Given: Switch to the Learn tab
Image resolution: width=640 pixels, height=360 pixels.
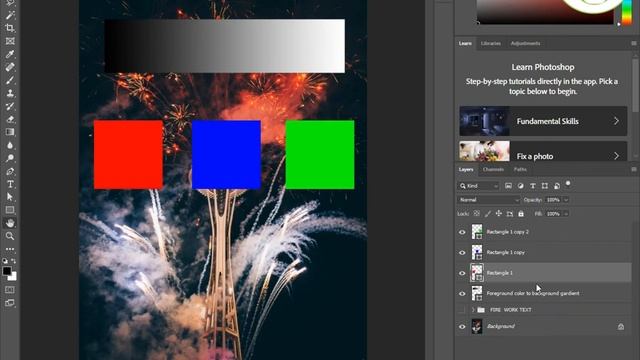Looking at the screenshot, I should 465,43.
